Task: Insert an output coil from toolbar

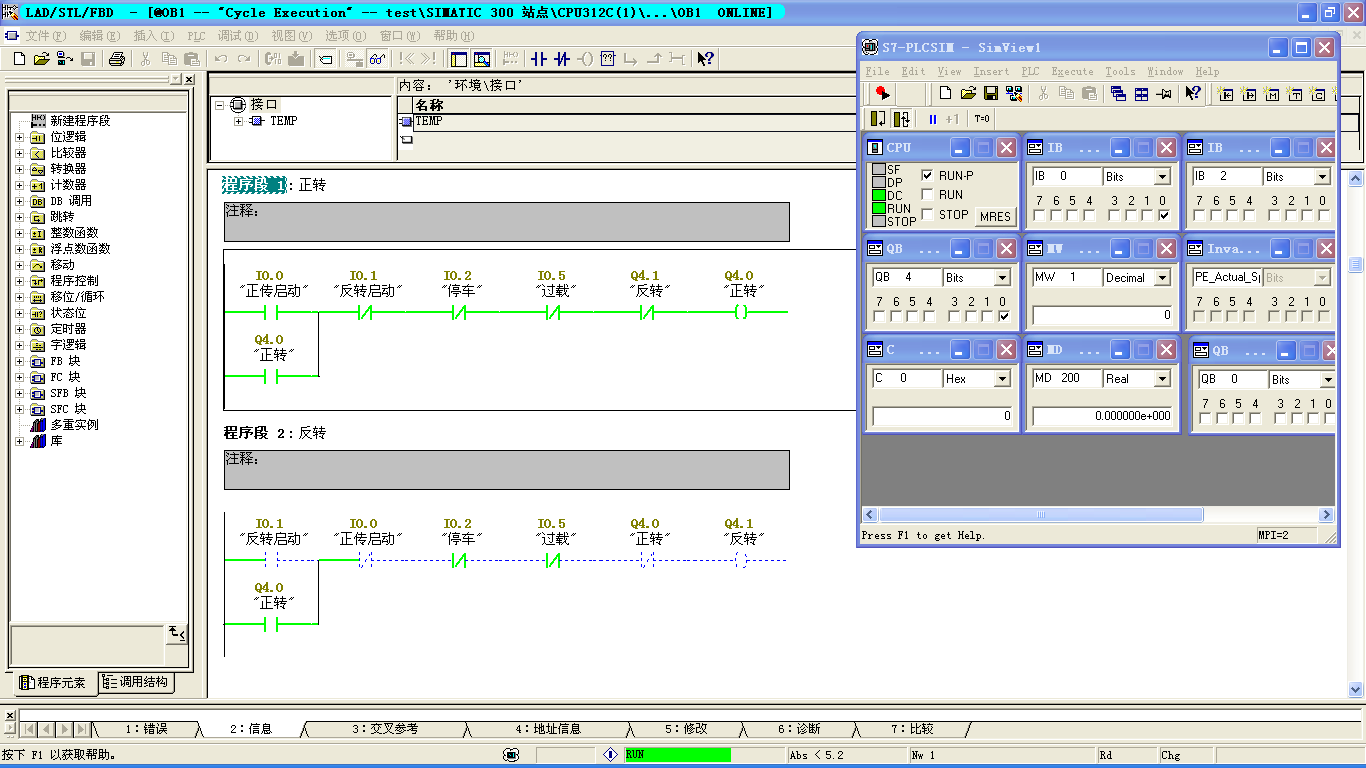Action: pos(585,59)
